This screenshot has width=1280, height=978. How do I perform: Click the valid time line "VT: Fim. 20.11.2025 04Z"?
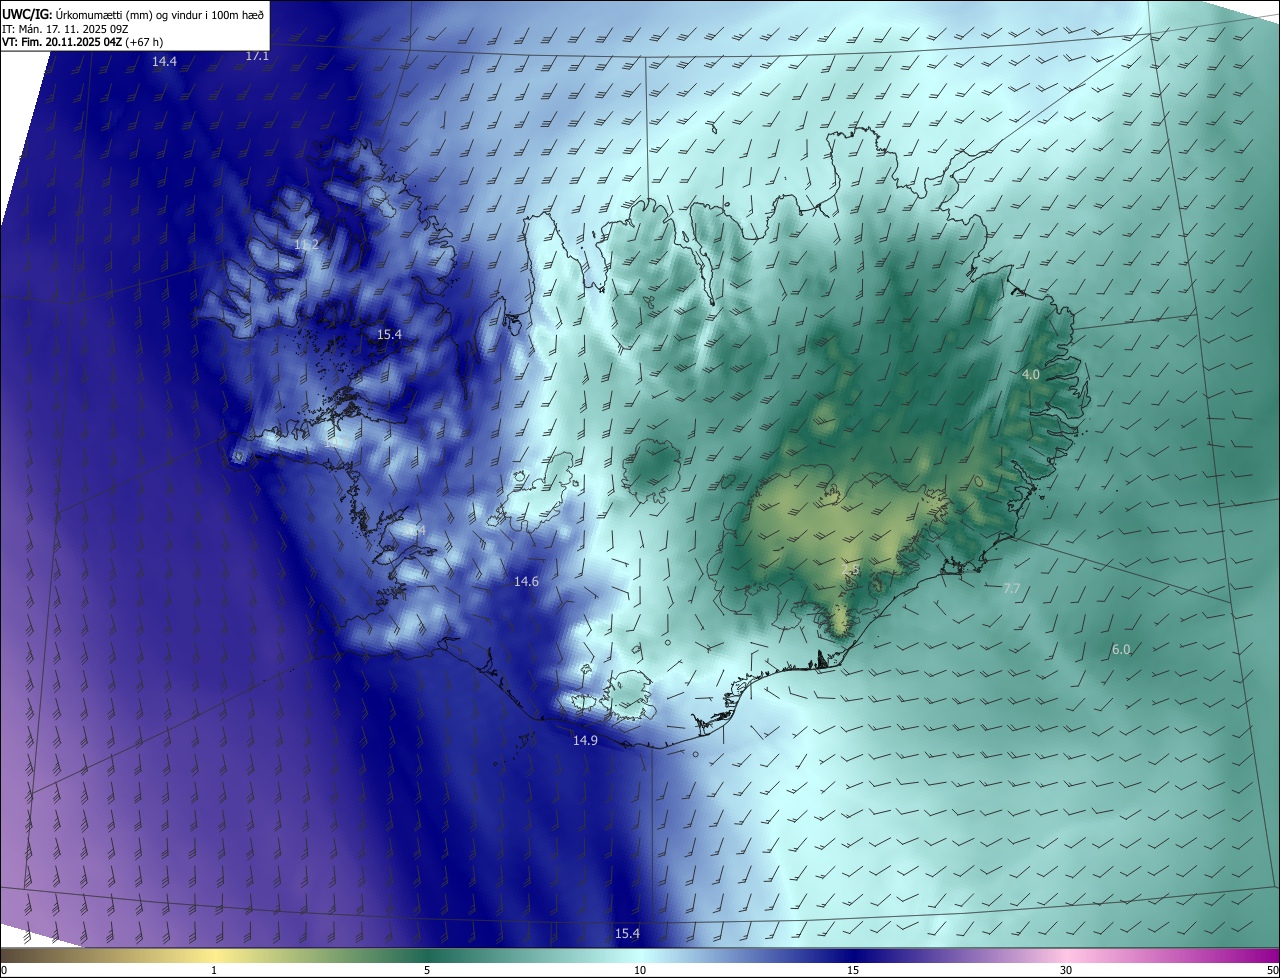[x=62, y=42]
